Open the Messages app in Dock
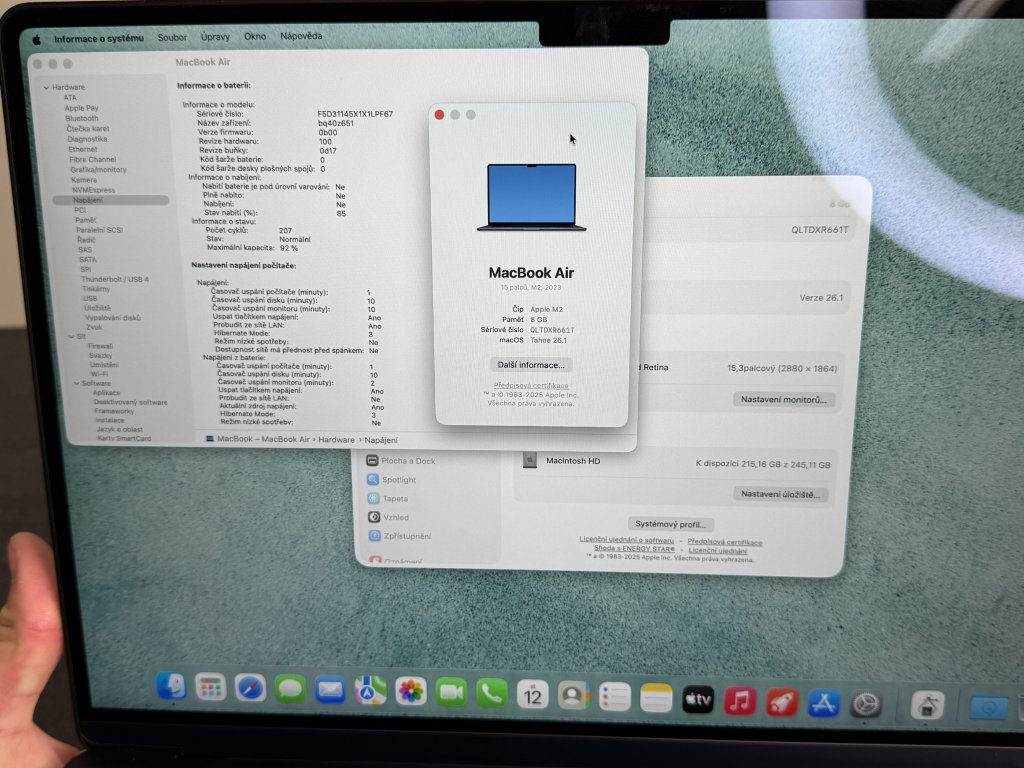This screenshot has height=768, width=1024. pyautogui.click(x=290, y=689)
